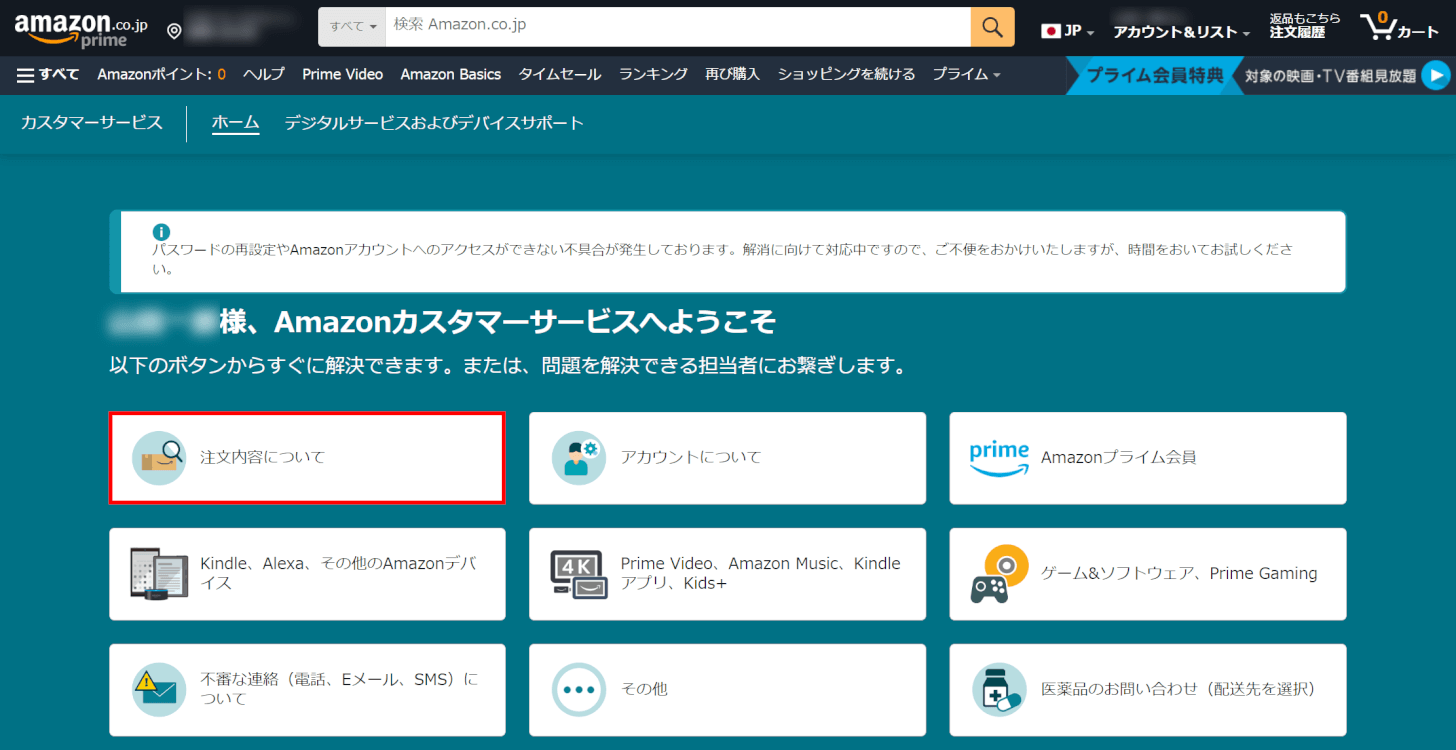This screenshot has width=1456, height=750.
Task: Click the Kindle devices icon
Action: click(159, 573)
